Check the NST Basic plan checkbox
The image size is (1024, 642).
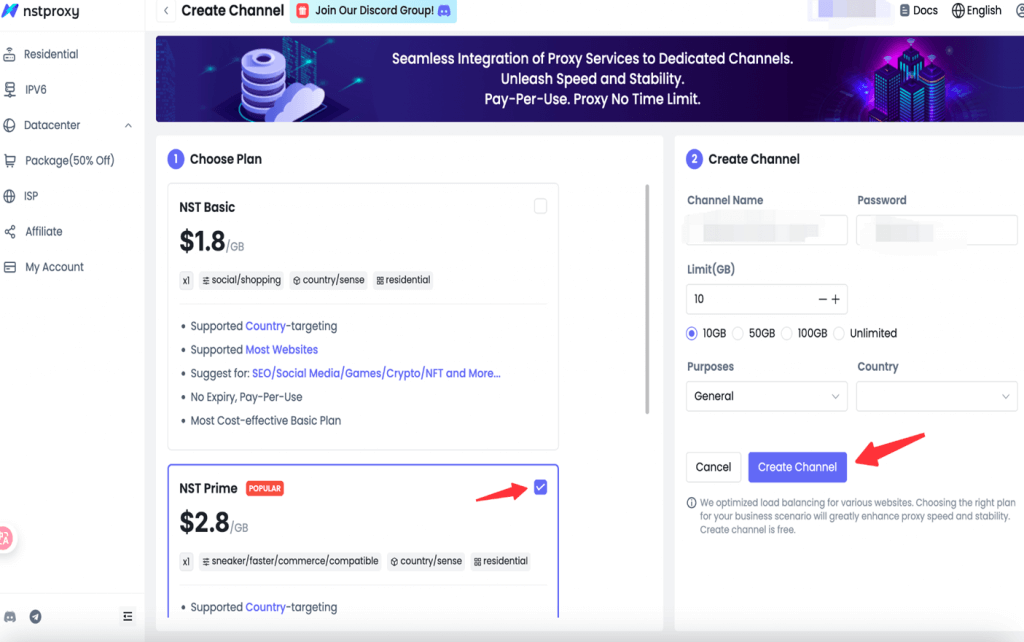click(540, 206)
